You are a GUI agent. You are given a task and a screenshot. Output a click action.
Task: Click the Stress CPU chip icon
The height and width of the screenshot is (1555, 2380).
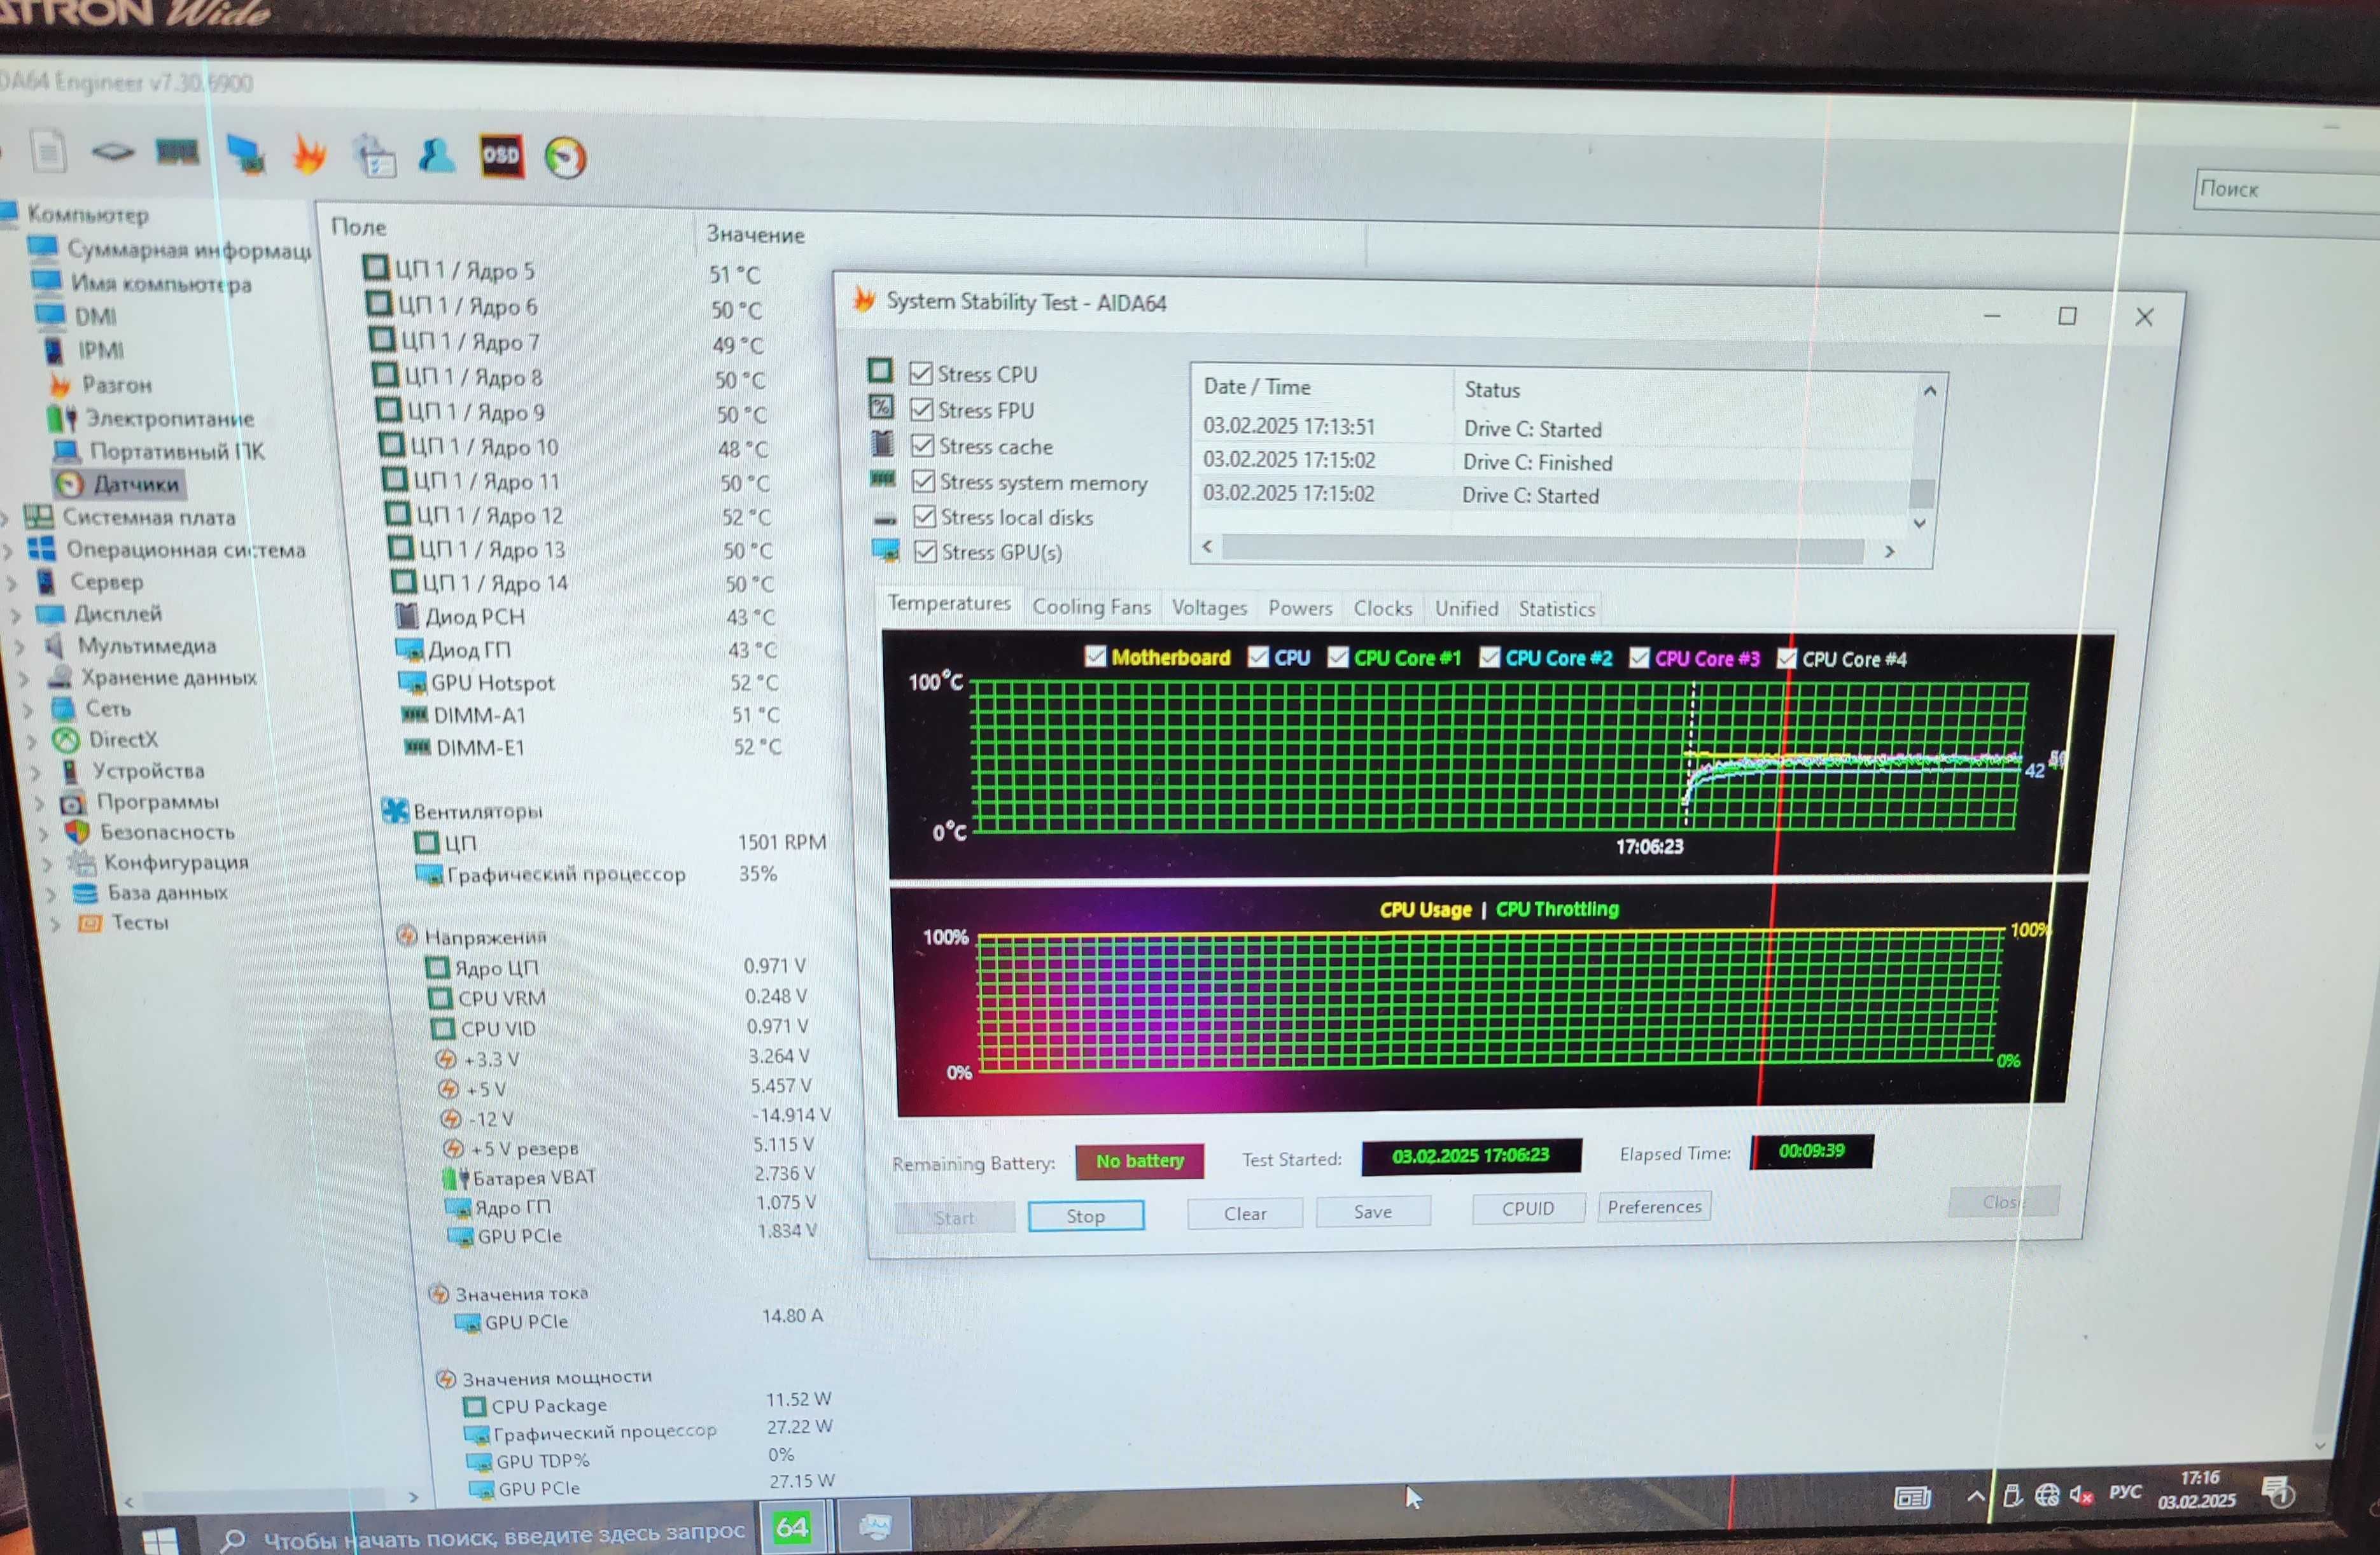(x=880, y=372)
